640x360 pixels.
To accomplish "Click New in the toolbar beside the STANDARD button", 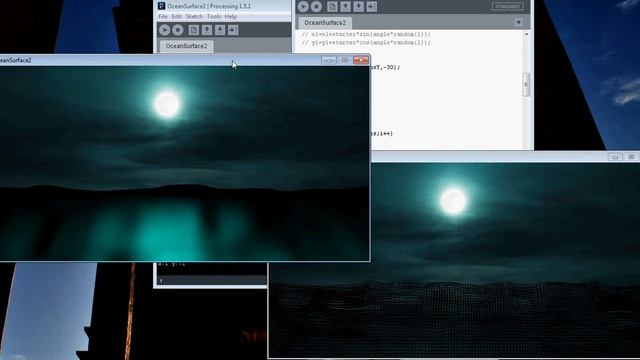I will click(x=332, y=7).
